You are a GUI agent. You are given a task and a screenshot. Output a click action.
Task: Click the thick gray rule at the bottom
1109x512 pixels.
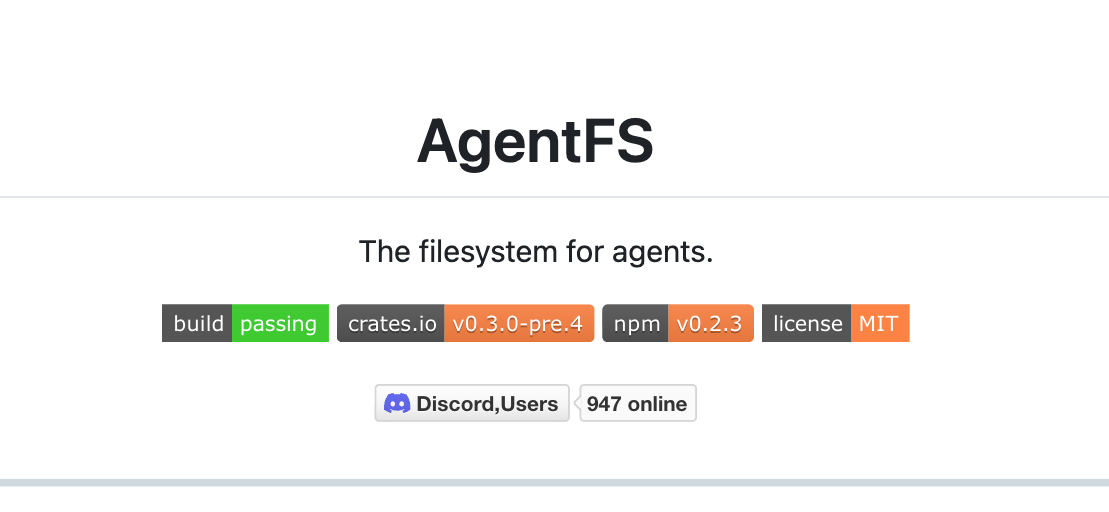click(554, 482)
